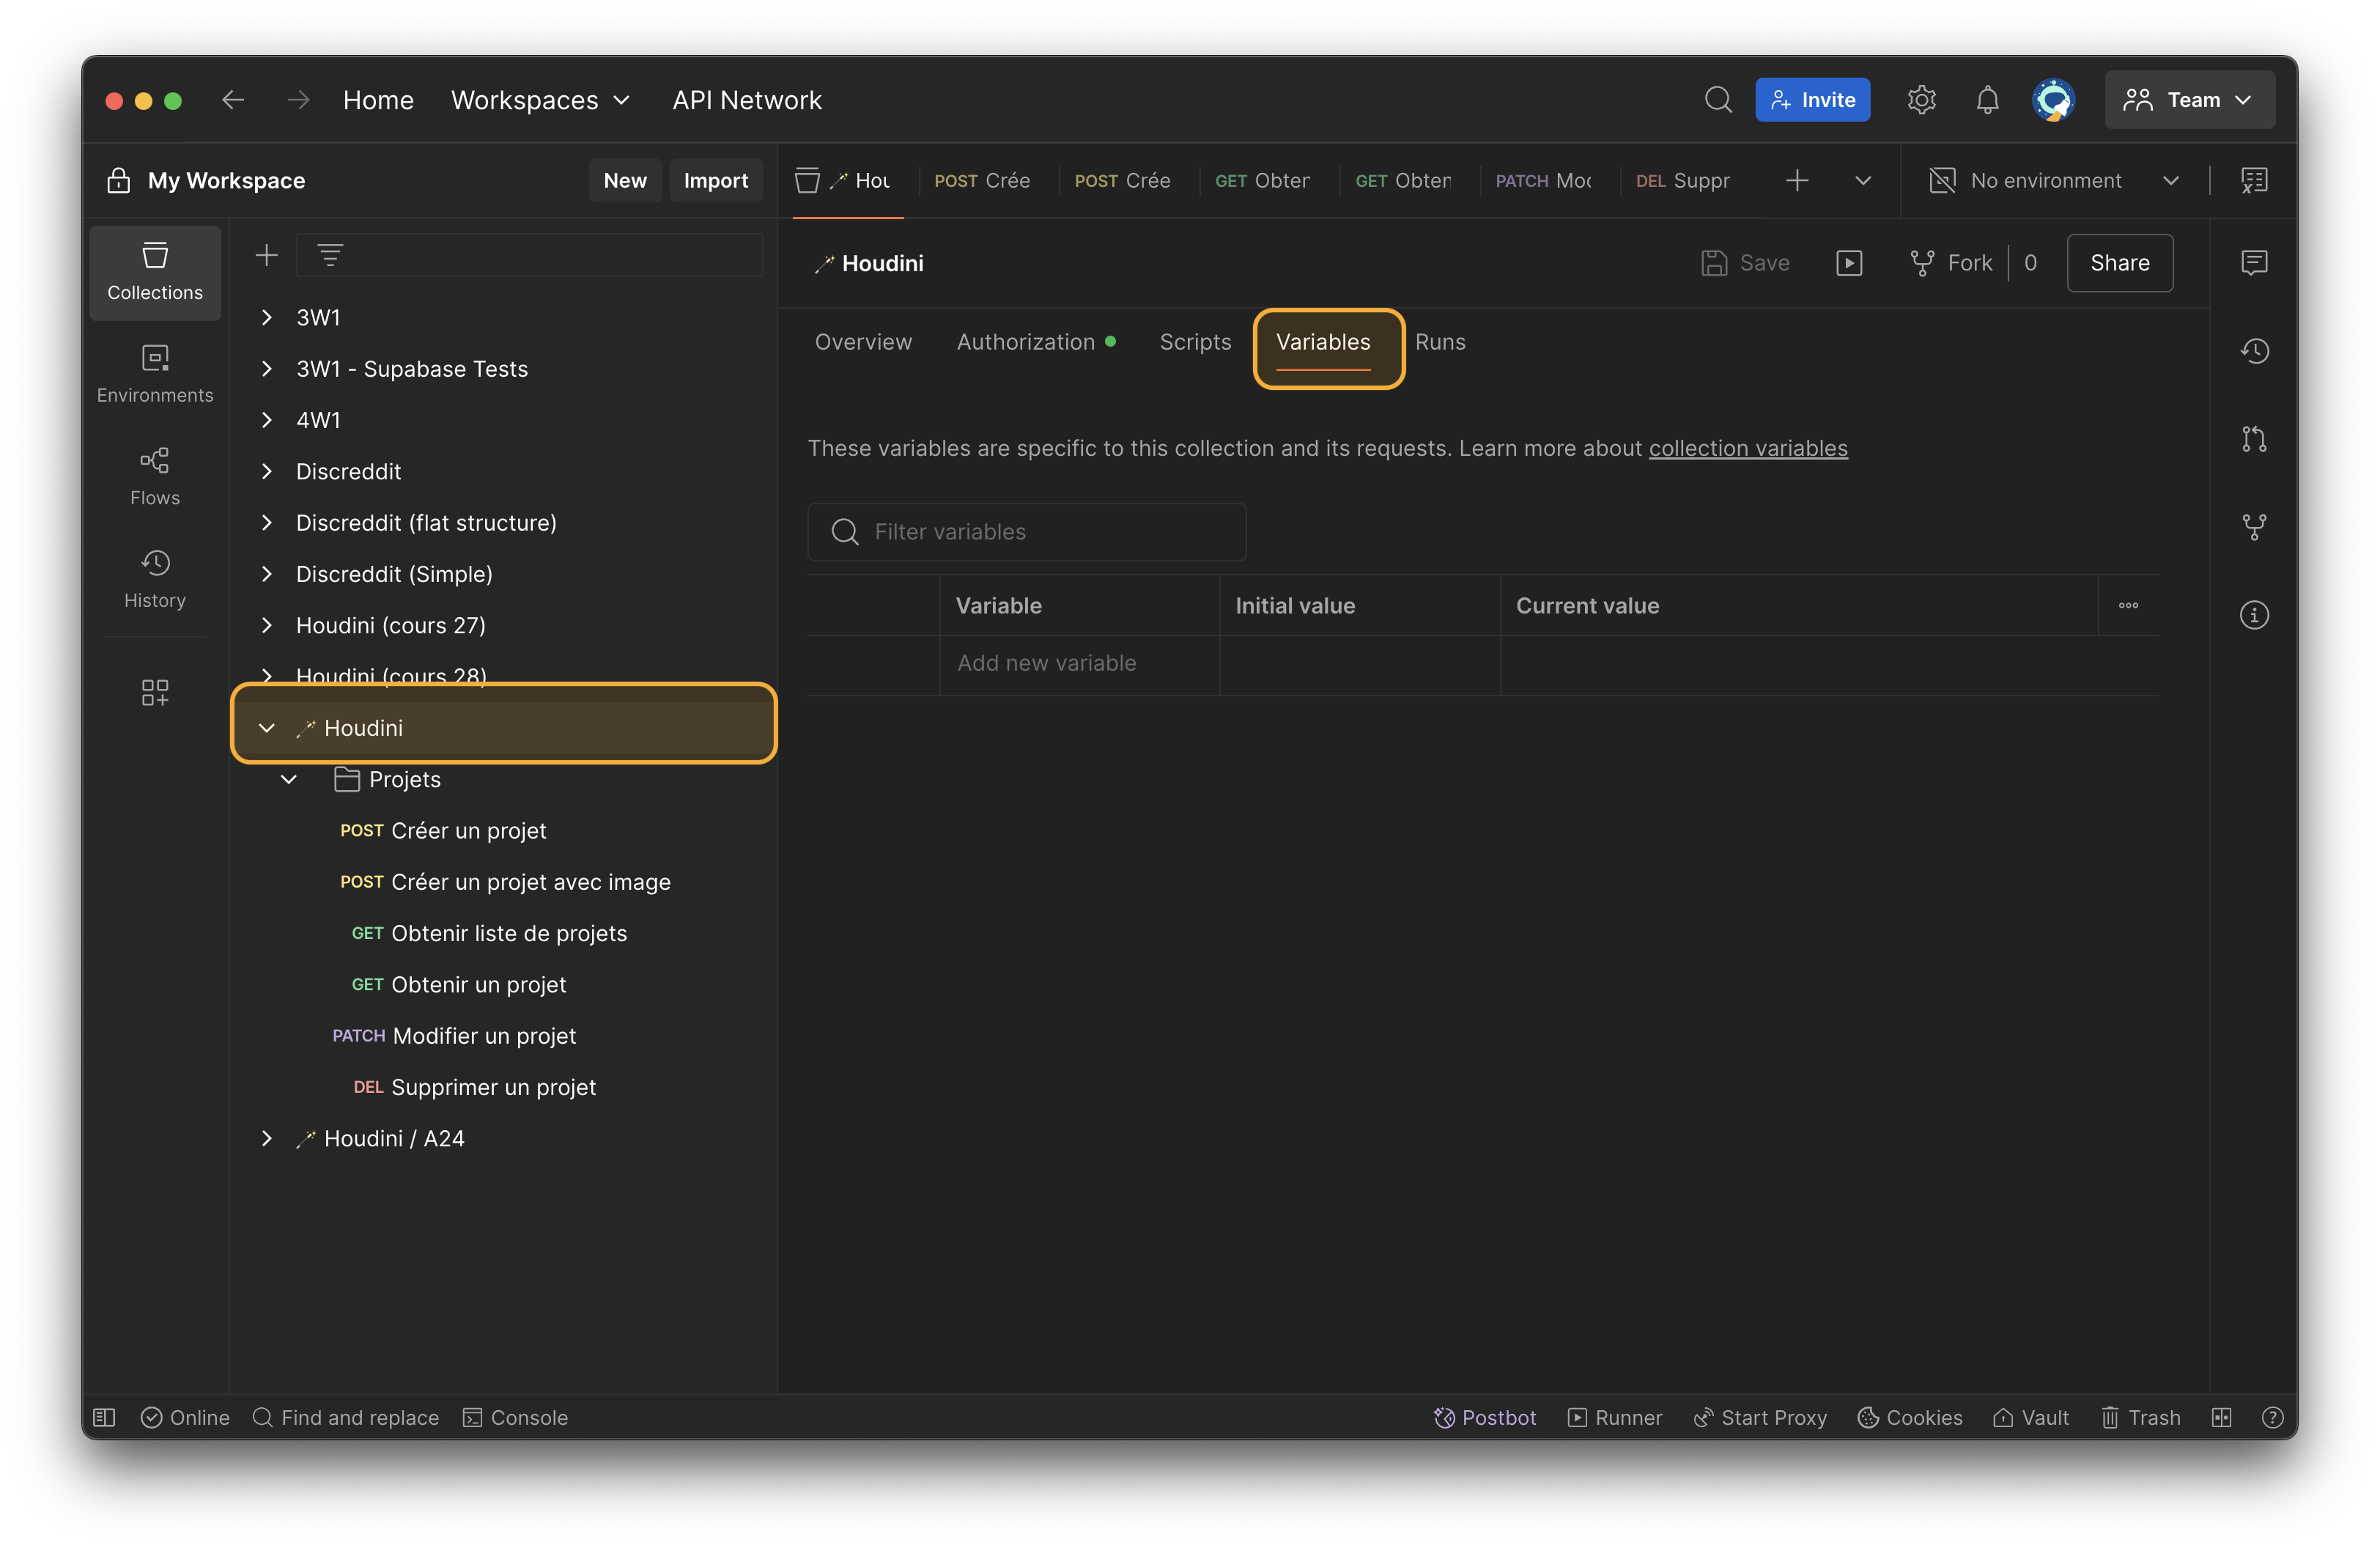Open the Environments sidebar panel
Image resolution: width=2380 pixels, height=1548 pixels.
155,374
